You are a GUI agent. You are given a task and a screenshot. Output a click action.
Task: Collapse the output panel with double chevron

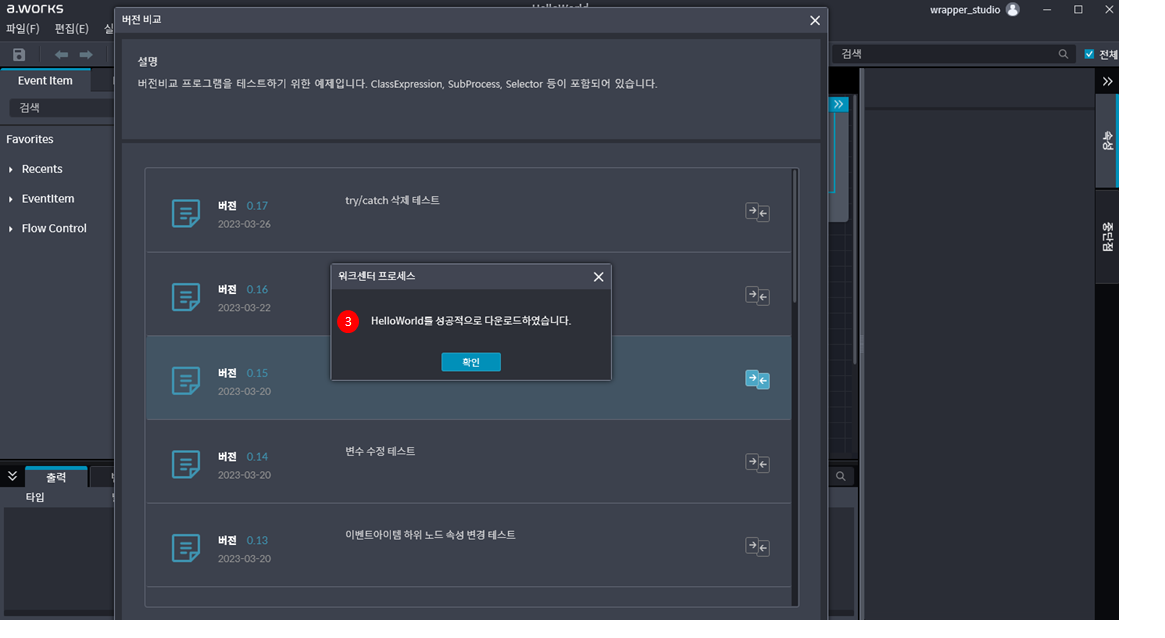(x=12, y=476)
